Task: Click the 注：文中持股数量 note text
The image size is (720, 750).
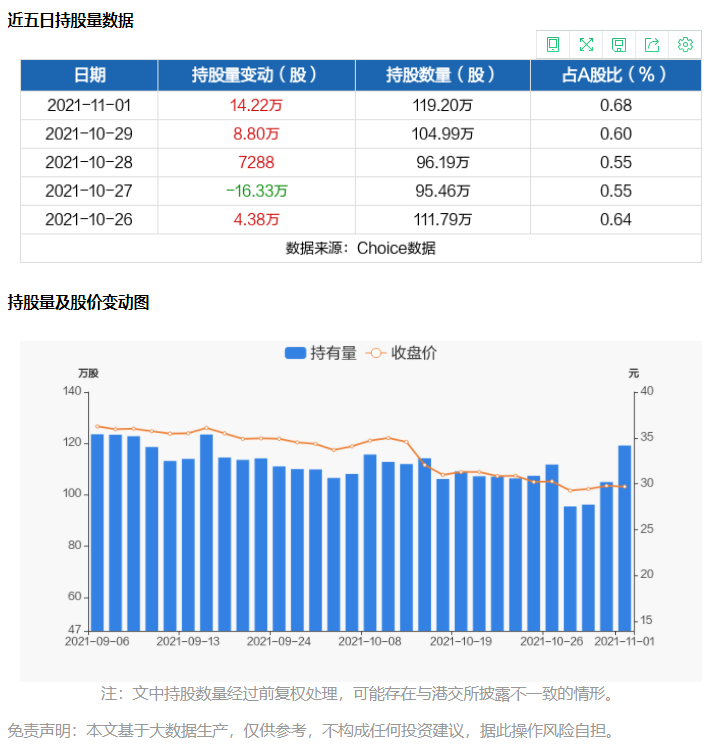Action: click(357, 694)
